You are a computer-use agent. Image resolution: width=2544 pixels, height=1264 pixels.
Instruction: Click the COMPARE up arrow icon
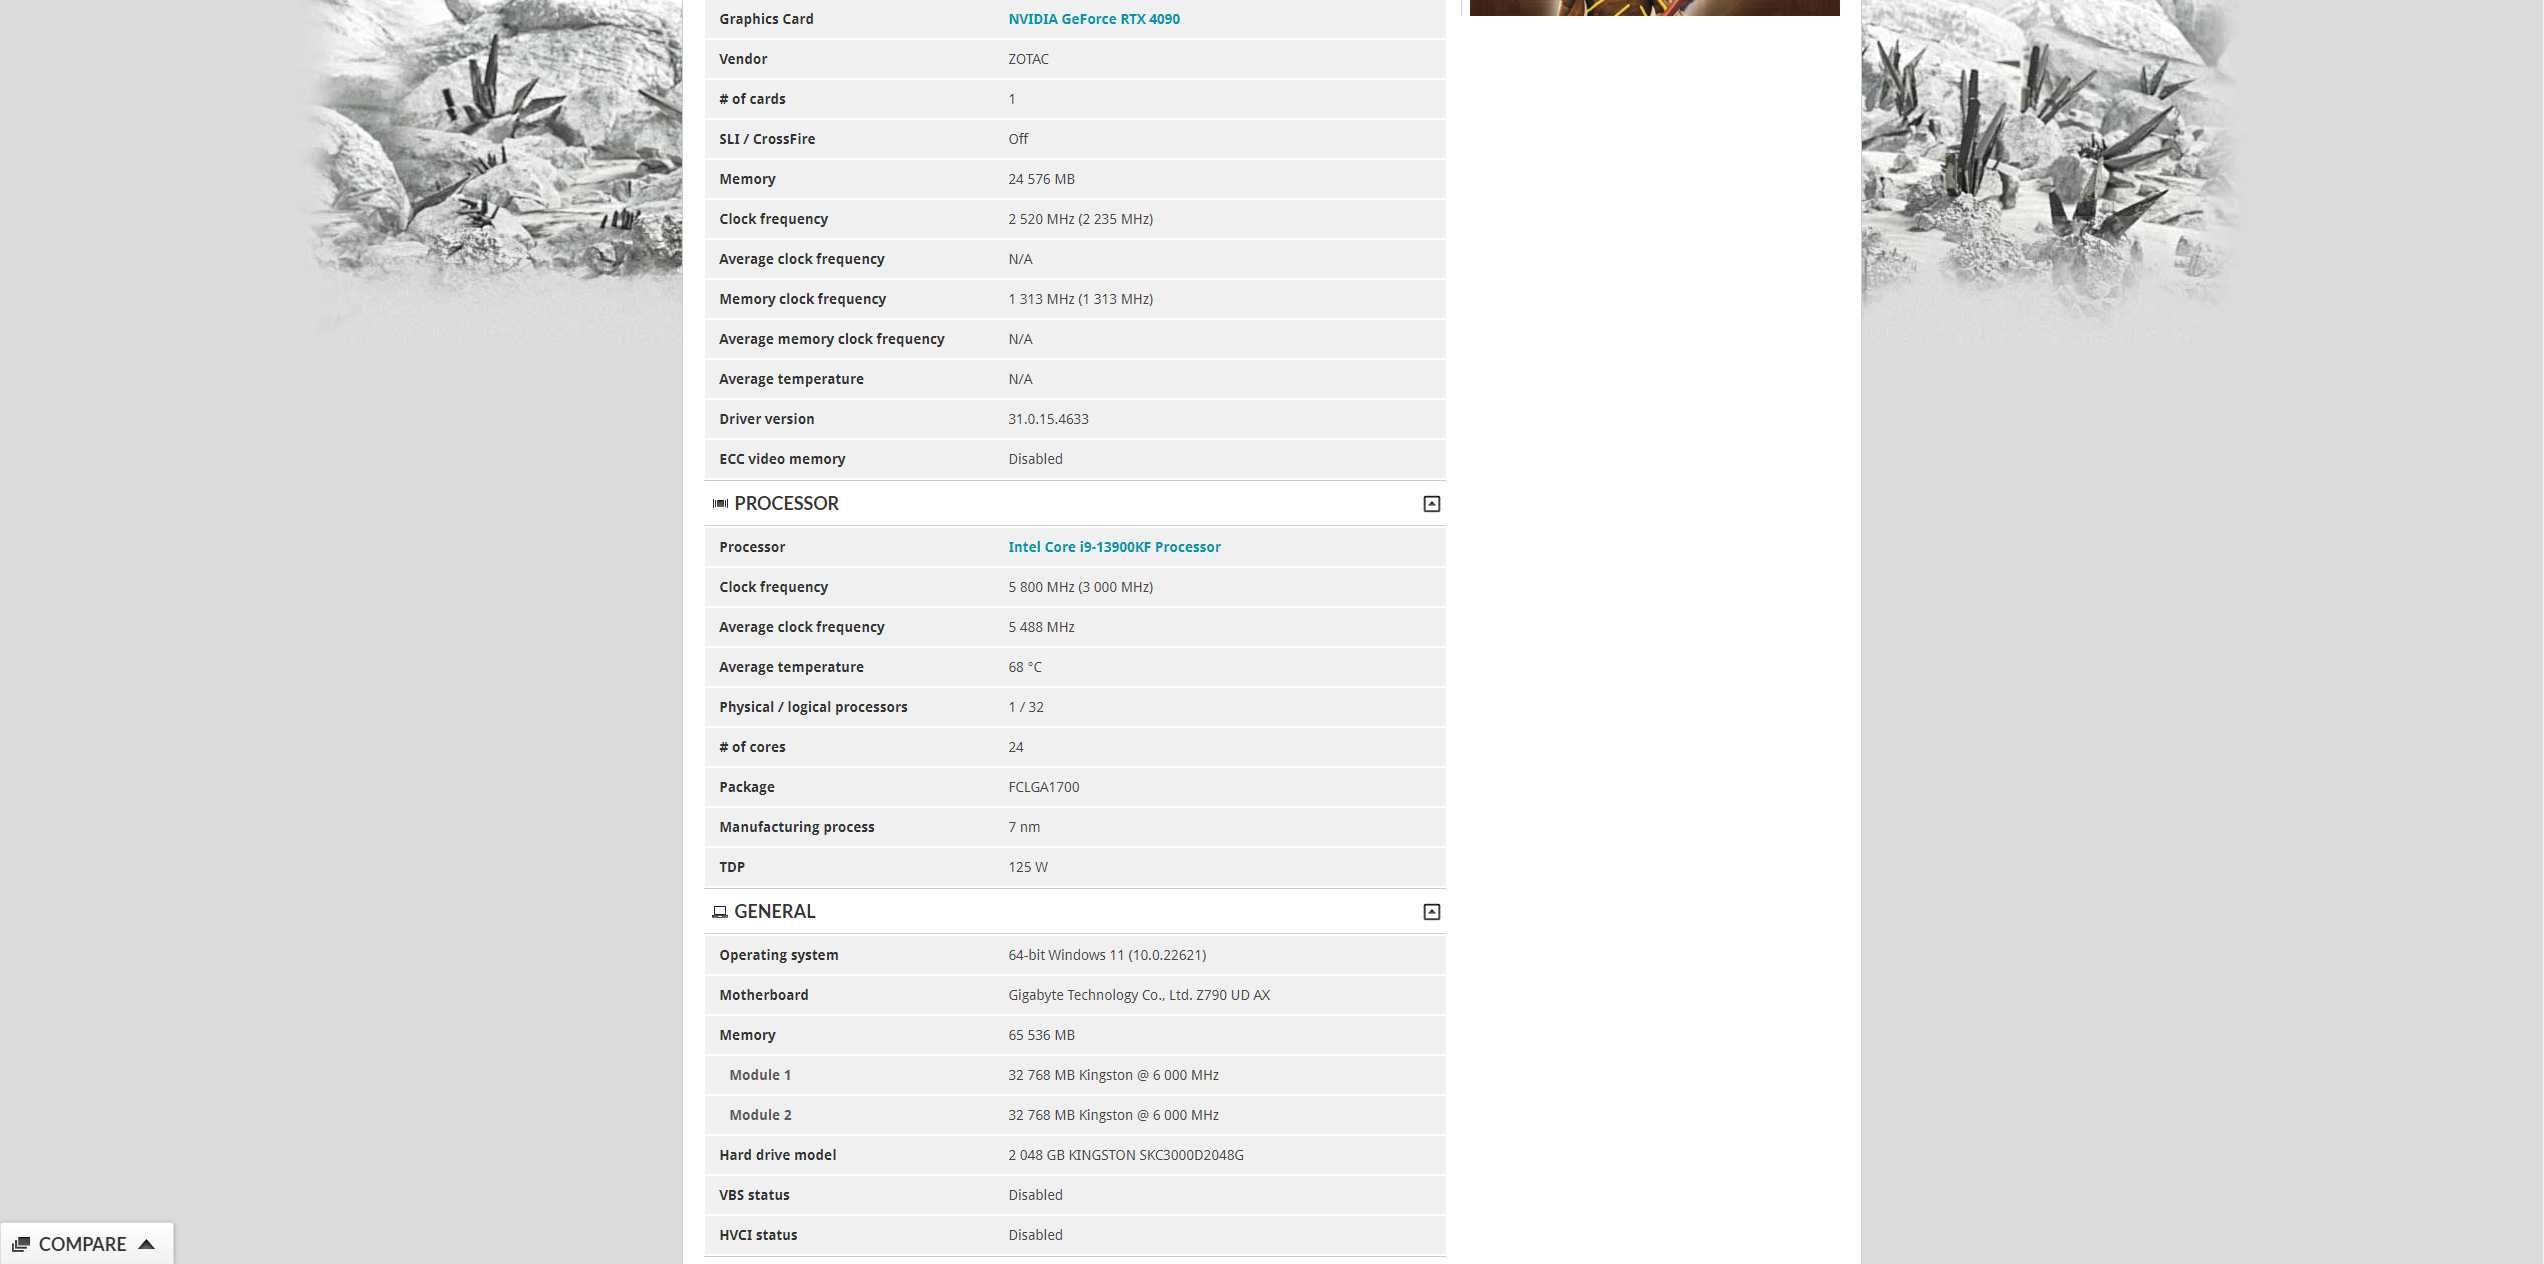coord(146,1244)
